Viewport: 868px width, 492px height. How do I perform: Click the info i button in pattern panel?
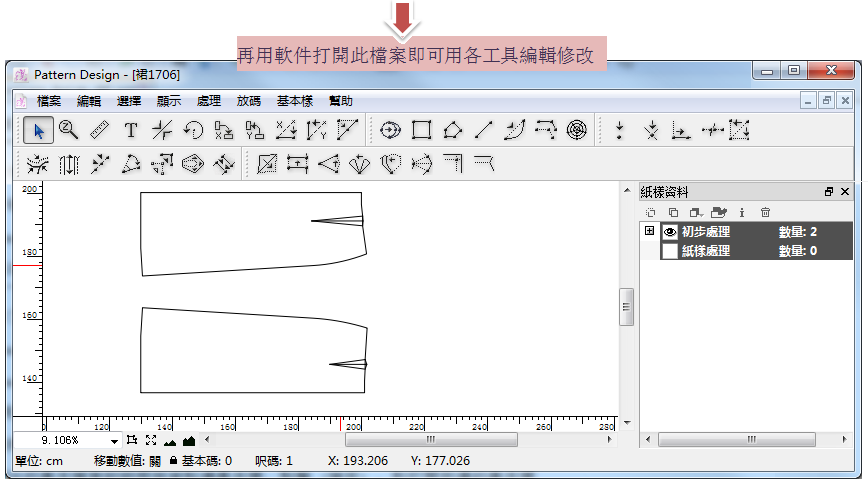(x=742, y=212)
